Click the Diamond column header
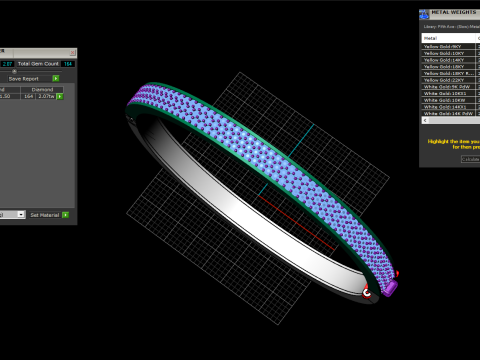 click(x=42, y=90)
